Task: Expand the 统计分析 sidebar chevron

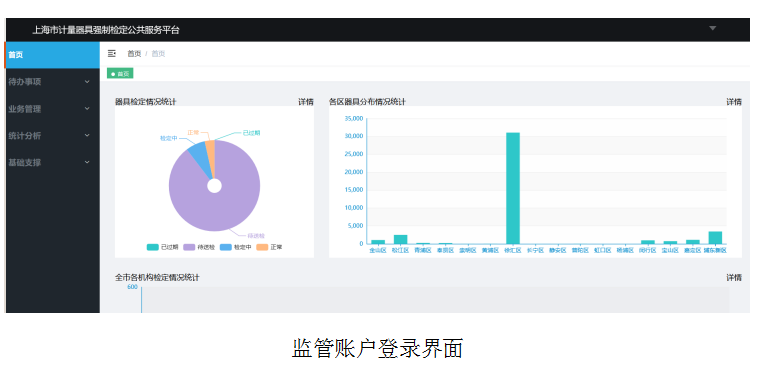Action: (x=87, y=136)
